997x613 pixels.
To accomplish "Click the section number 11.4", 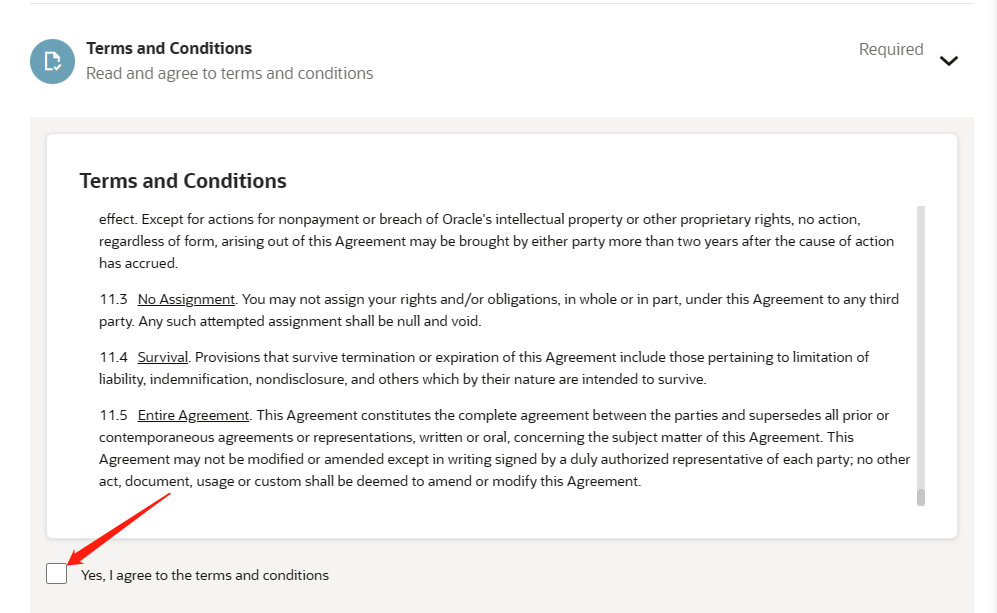I will coord(113,357).
